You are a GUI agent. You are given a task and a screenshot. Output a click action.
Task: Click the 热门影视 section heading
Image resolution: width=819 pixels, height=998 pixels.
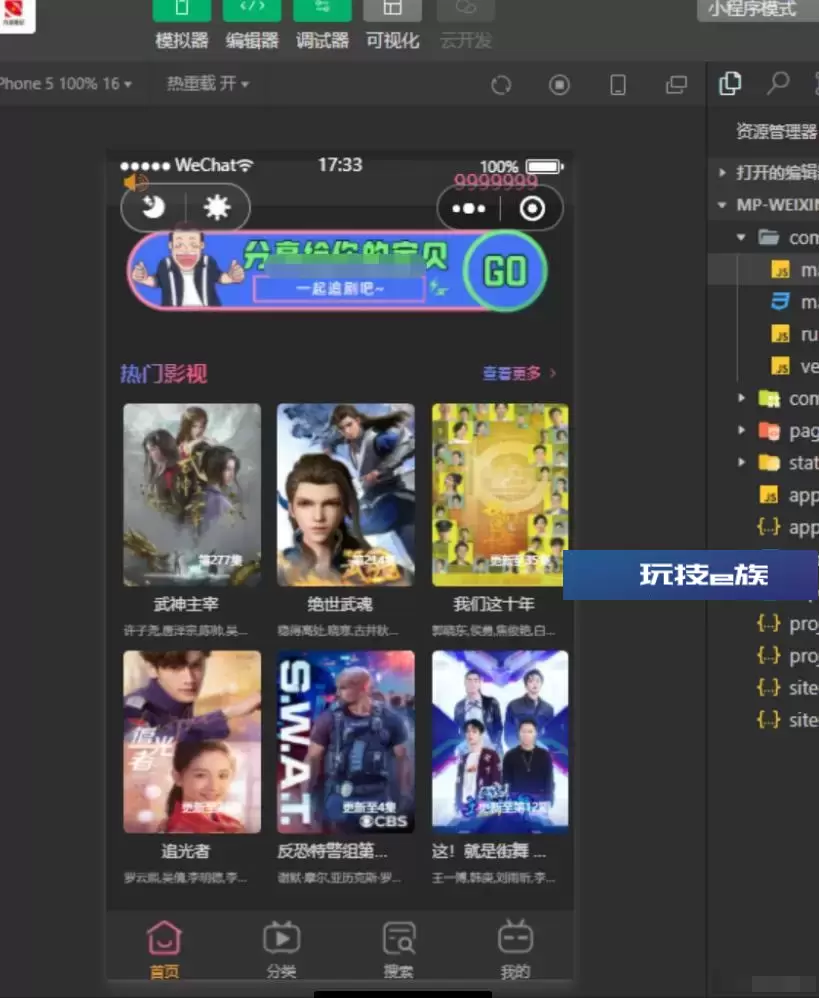tap(164, 374)
